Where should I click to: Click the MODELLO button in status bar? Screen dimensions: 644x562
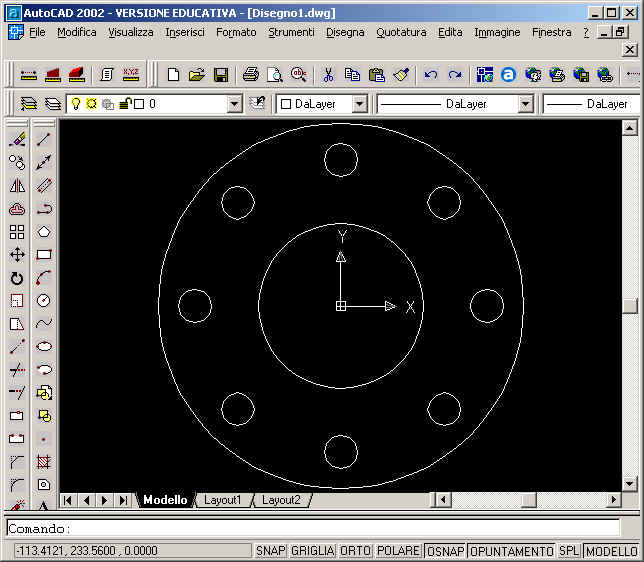[612, 551]
